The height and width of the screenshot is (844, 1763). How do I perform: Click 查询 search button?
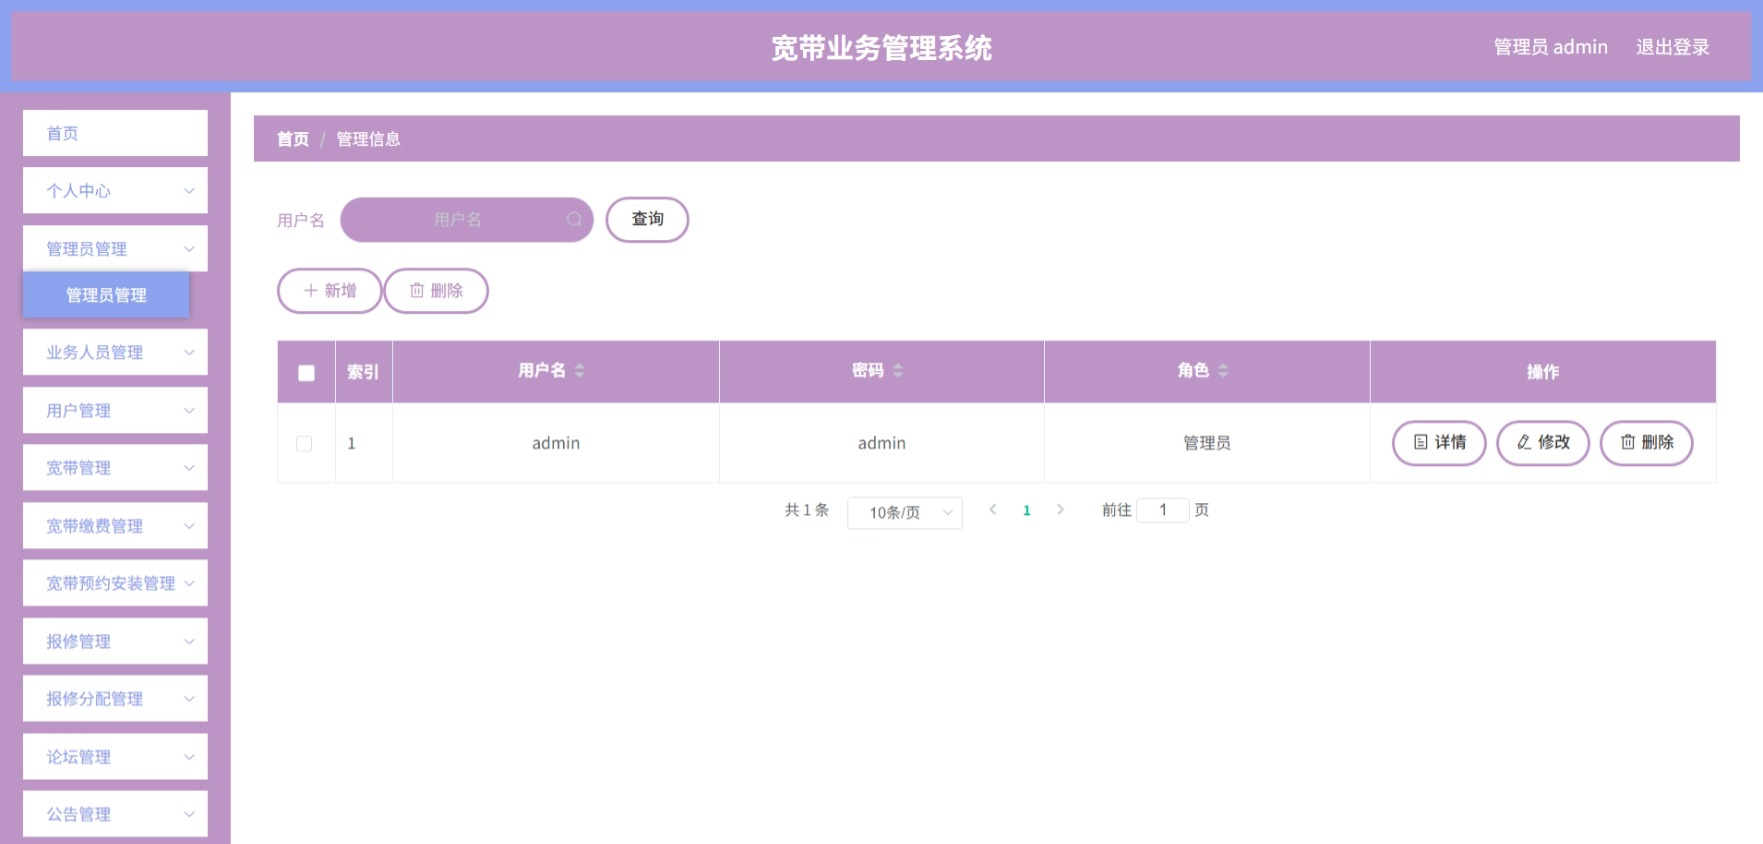(x=647, y=219)
